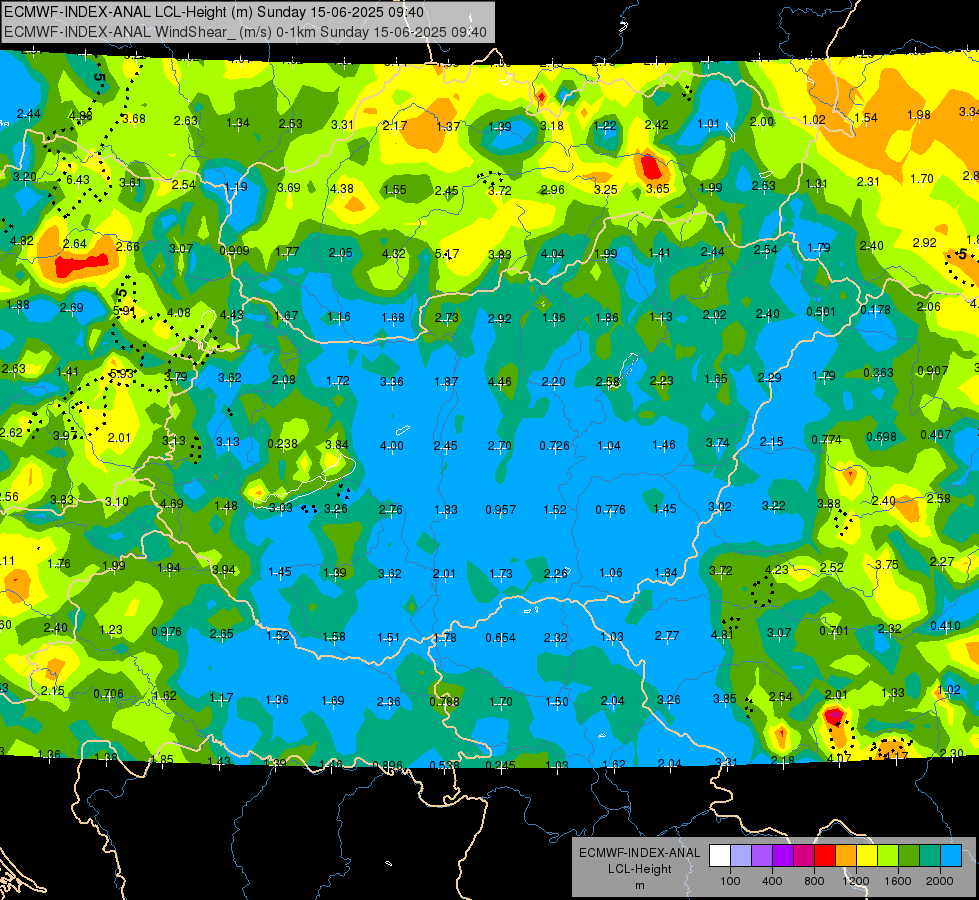
Task: Click the wind shear value 0.909
Action: [x=234, y=251]
